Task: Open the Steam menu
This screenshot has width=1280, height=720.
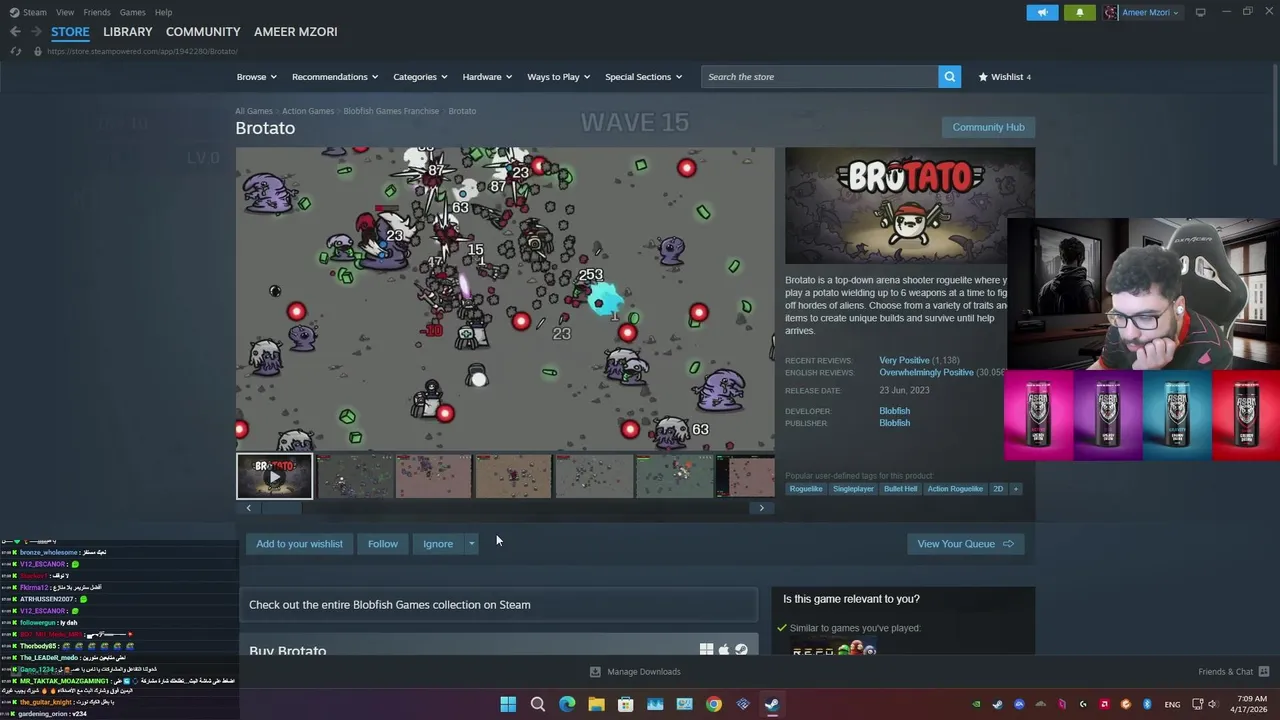Action: click(x=35, y=12)
